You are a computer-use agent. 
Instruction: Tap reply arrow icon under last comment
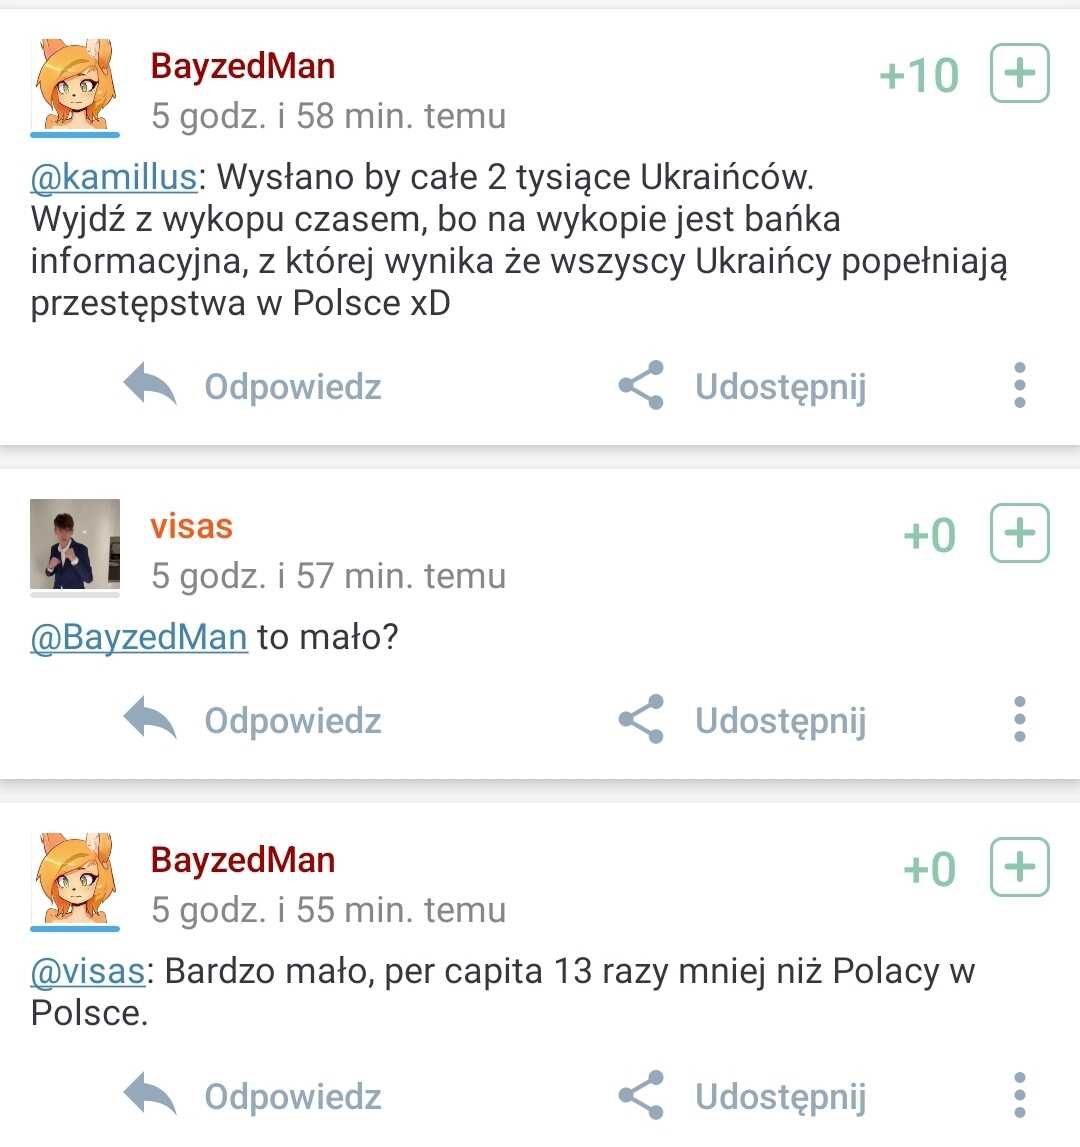(150, 1094)
